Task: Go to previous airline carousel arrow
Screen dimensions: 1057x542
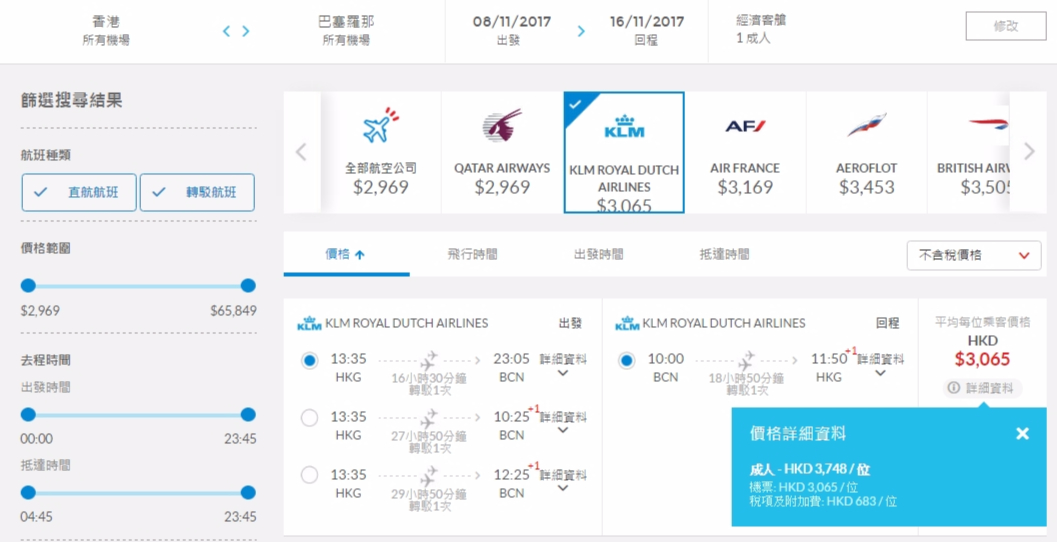Action: pyautogui.click(x=301, y=152)
